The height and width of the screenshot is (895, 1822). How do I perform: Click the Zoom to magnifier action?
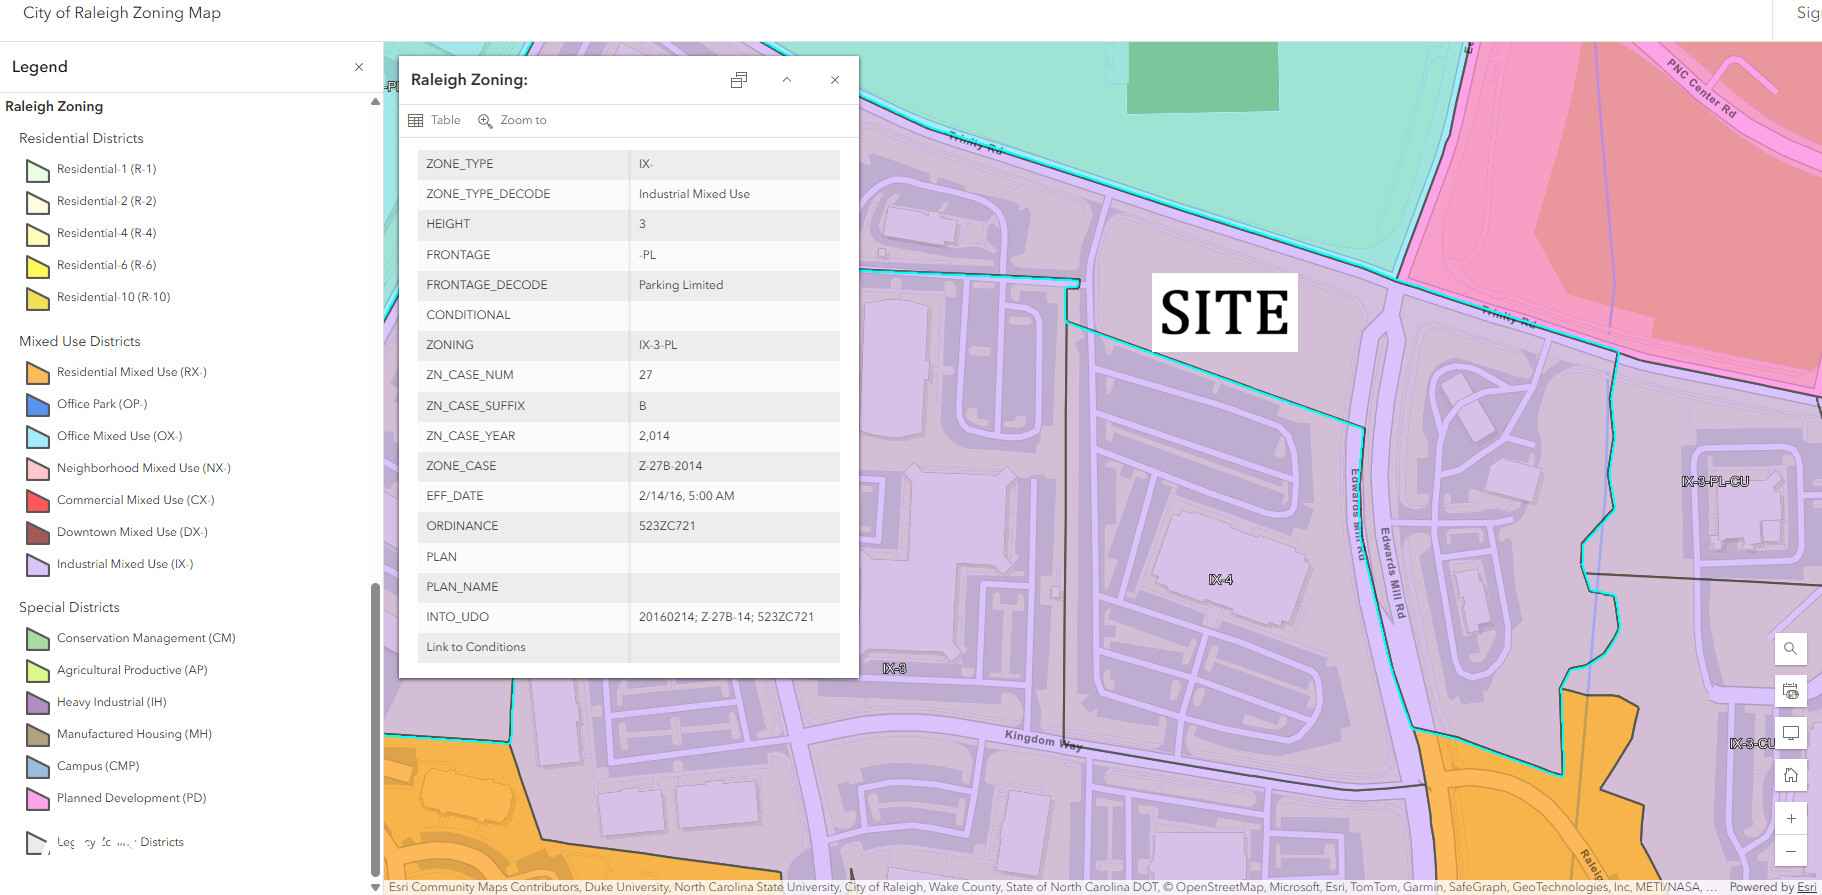512,120
